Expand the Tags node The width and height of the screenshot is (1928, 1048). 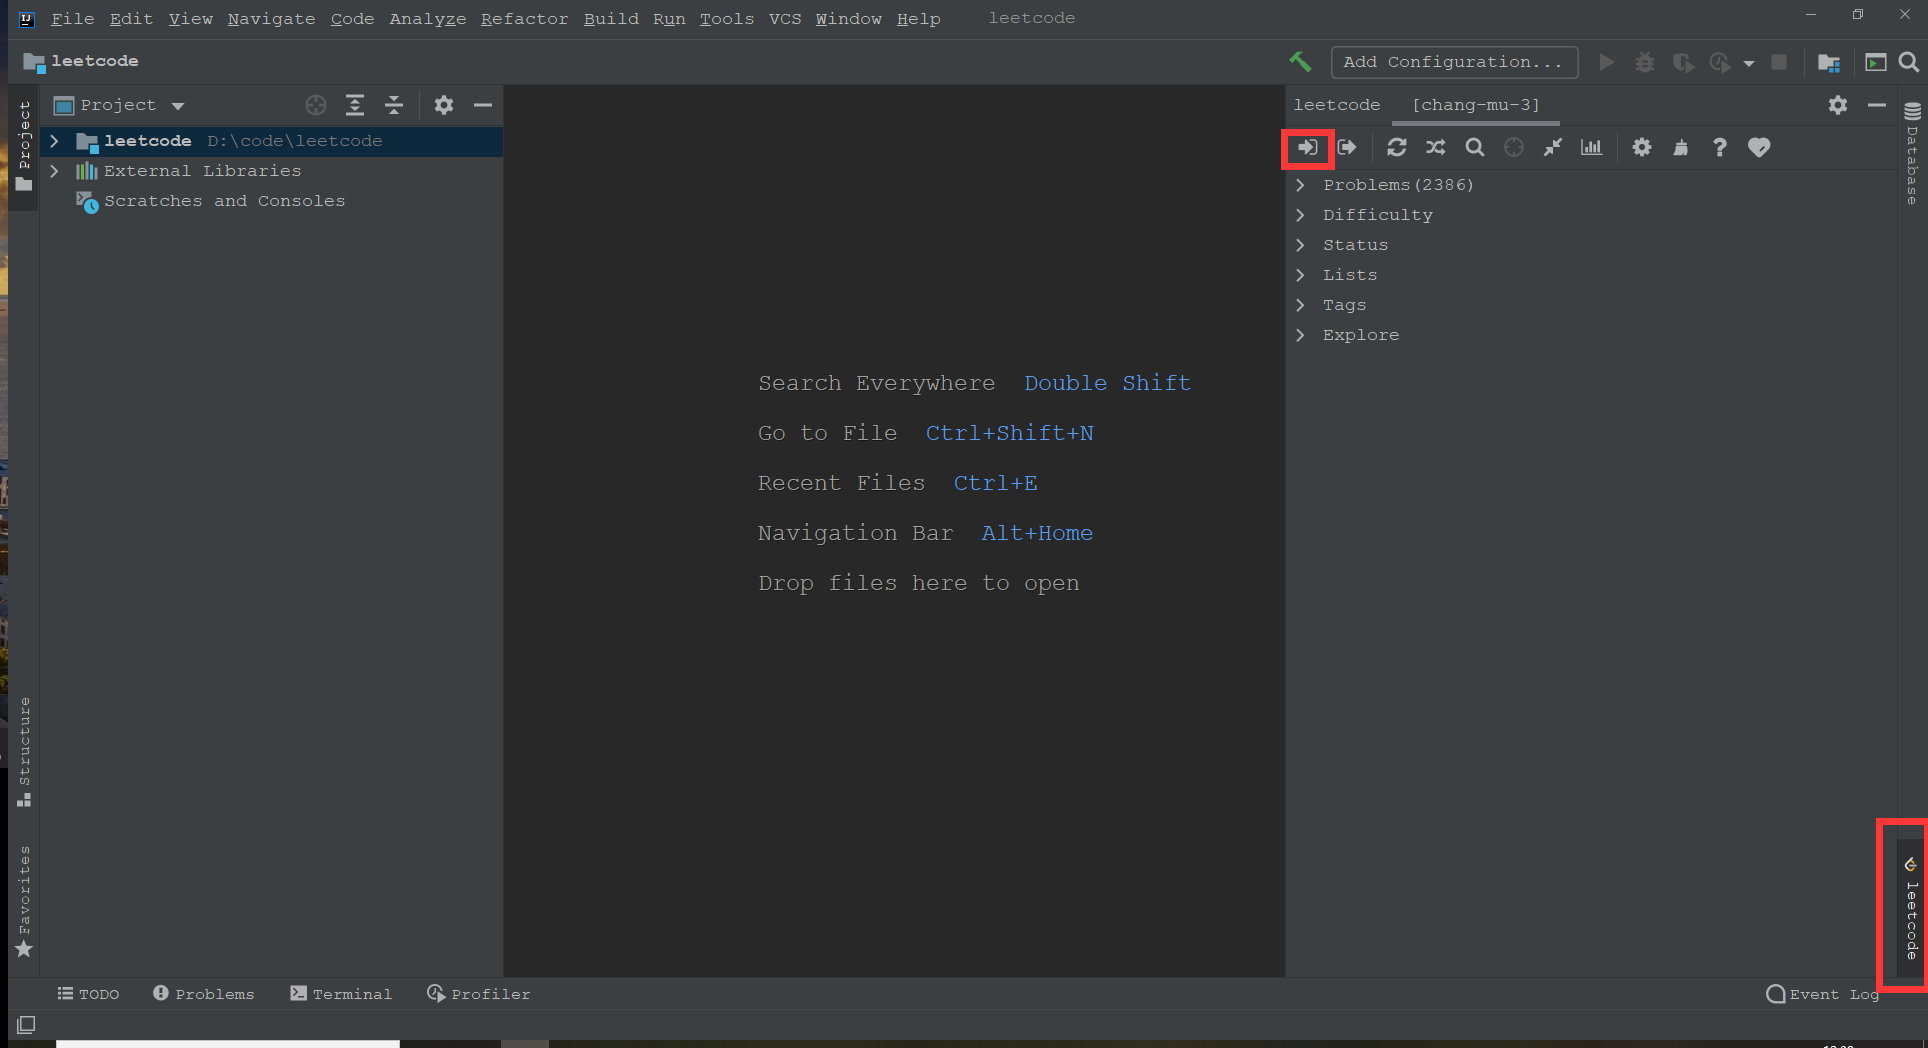[x=1301, y=305]
